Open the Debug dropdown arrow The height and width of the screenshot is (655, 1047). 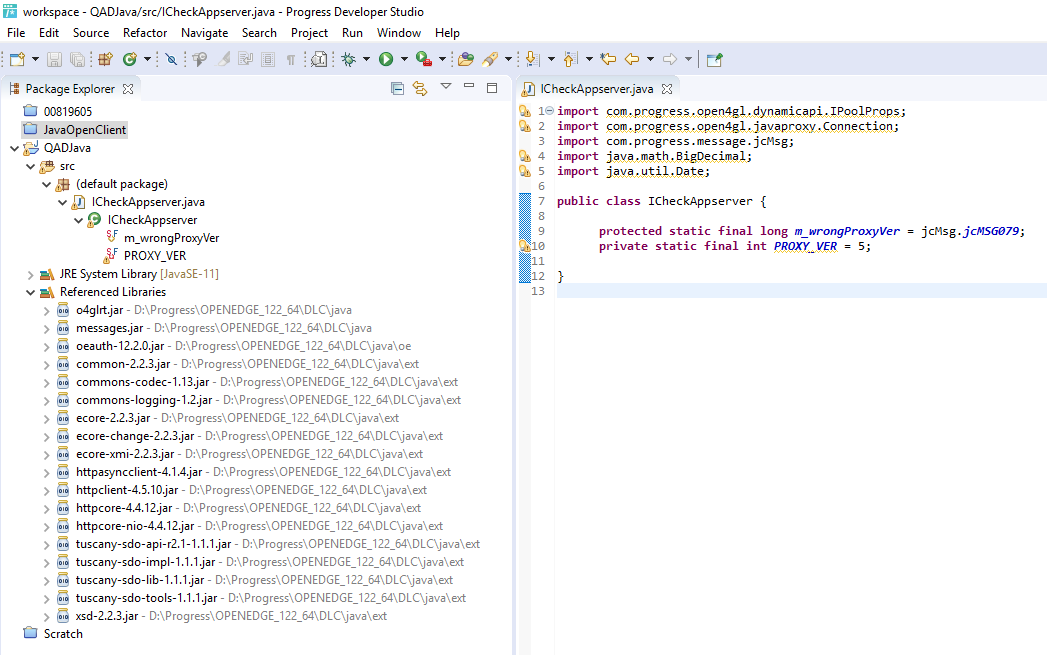pyautogui.click(x=366, y=59)
